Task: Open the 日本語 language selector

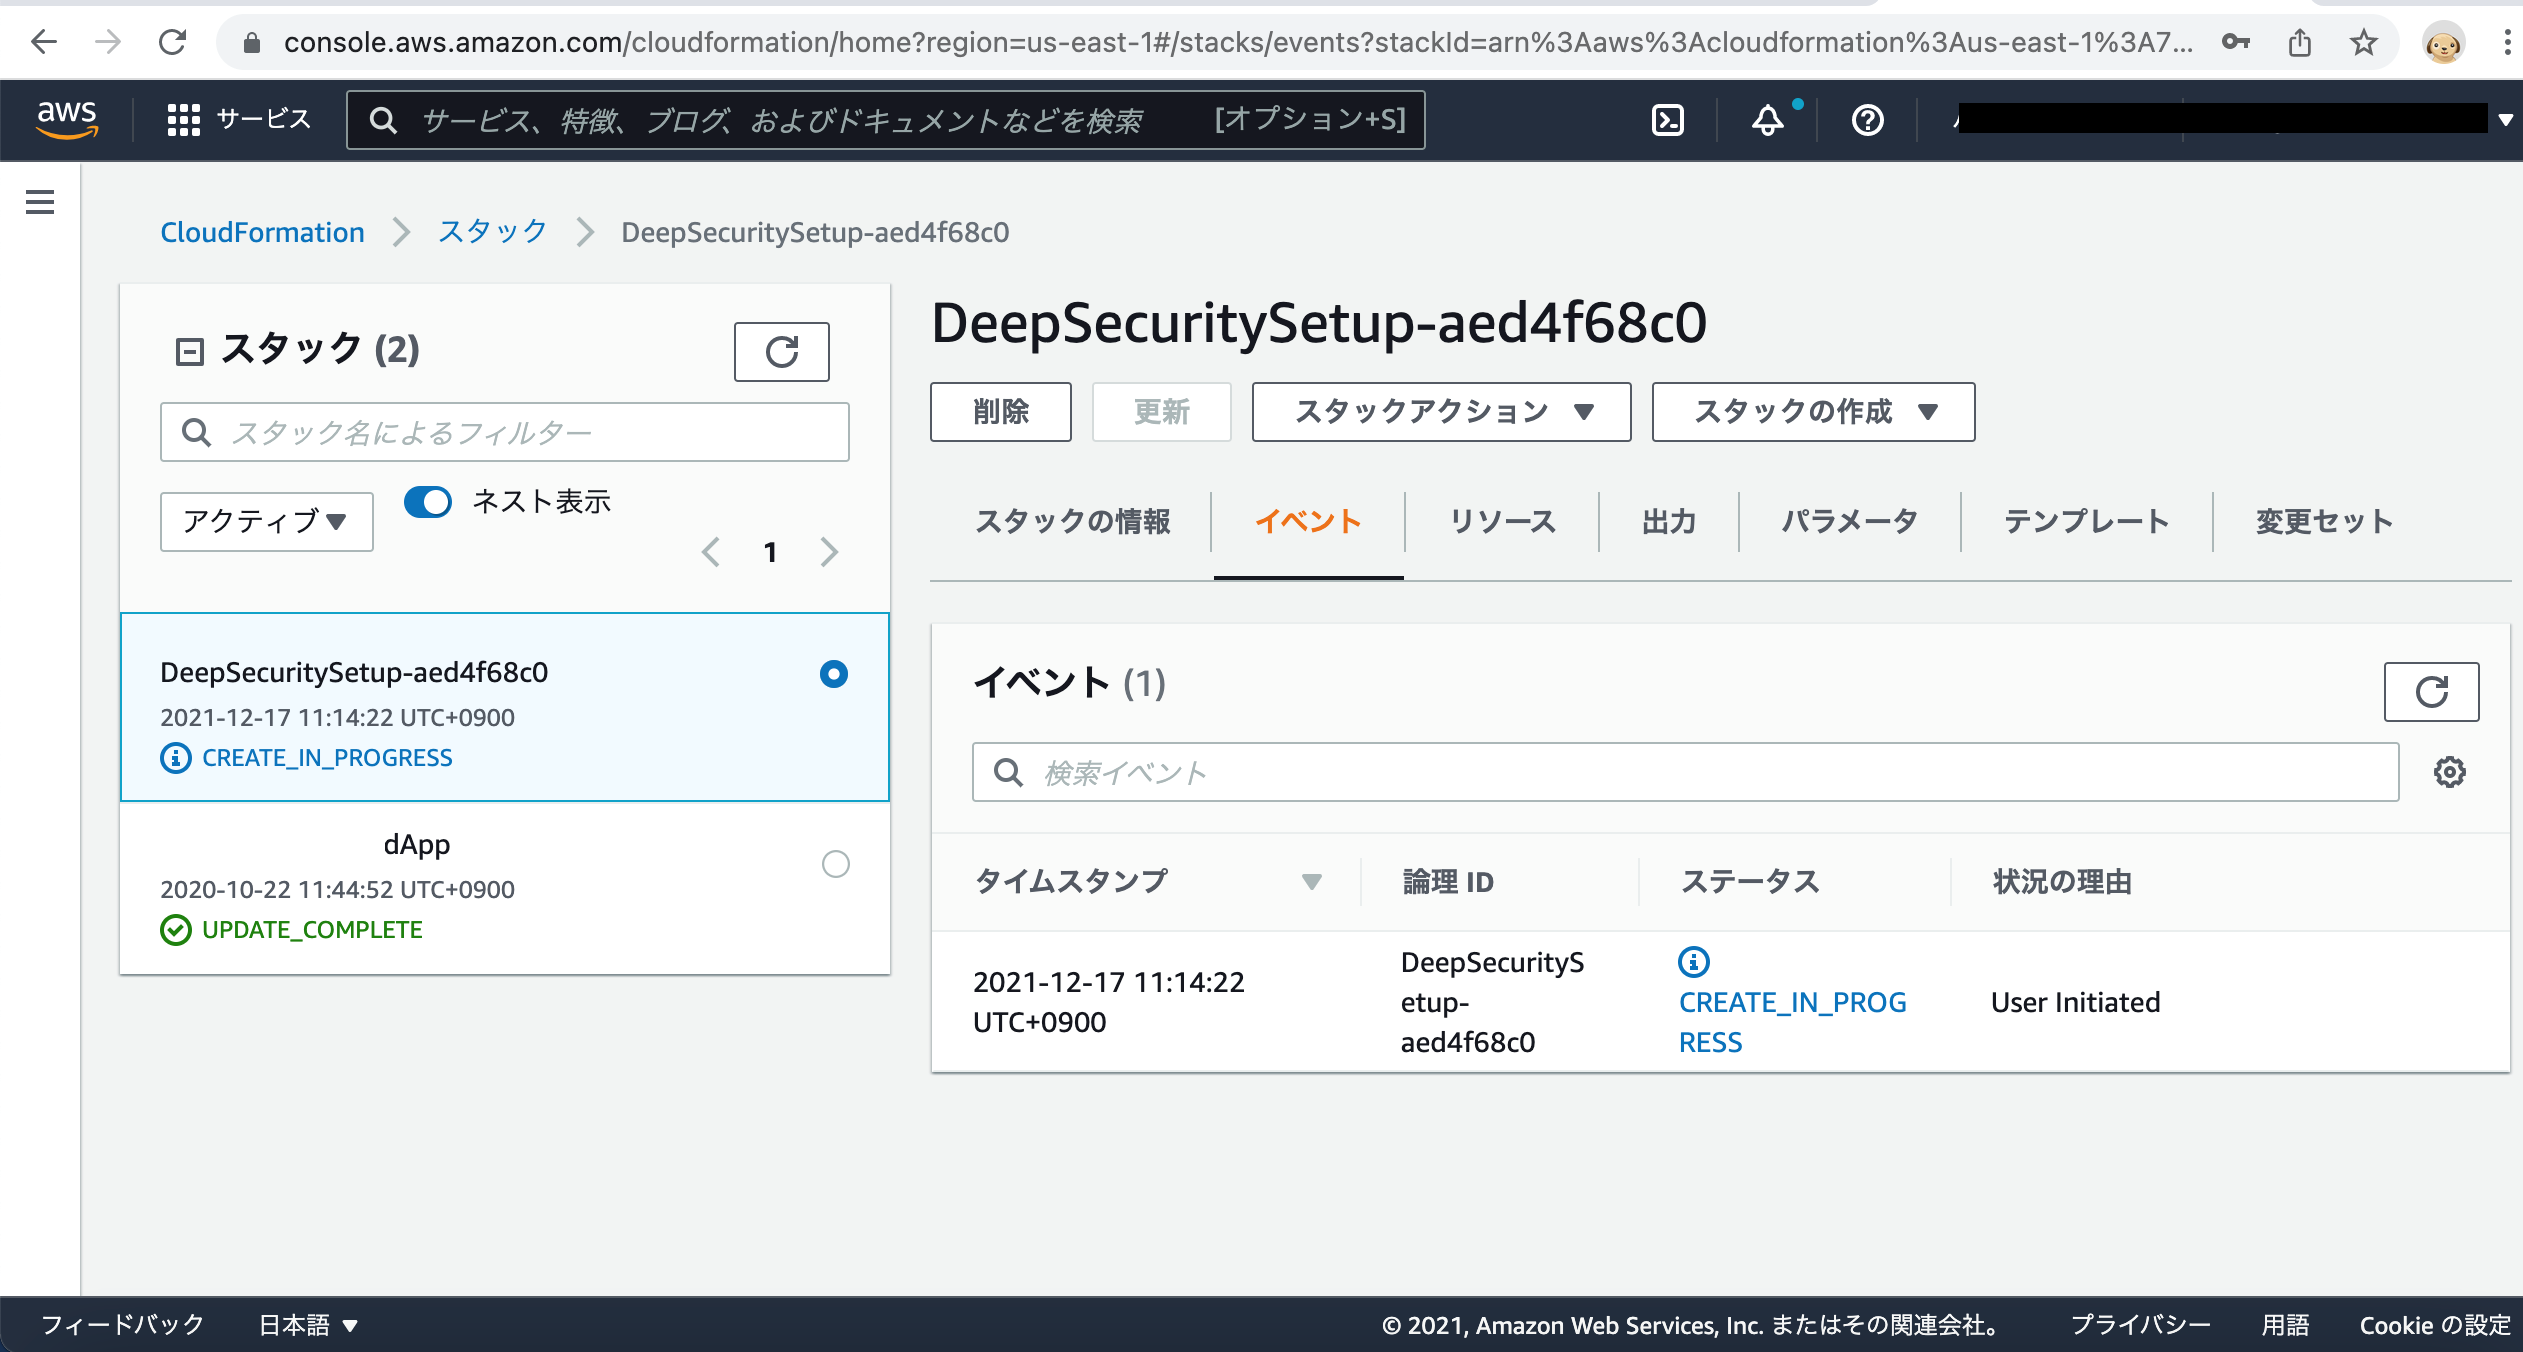Action: point(308,1325)
